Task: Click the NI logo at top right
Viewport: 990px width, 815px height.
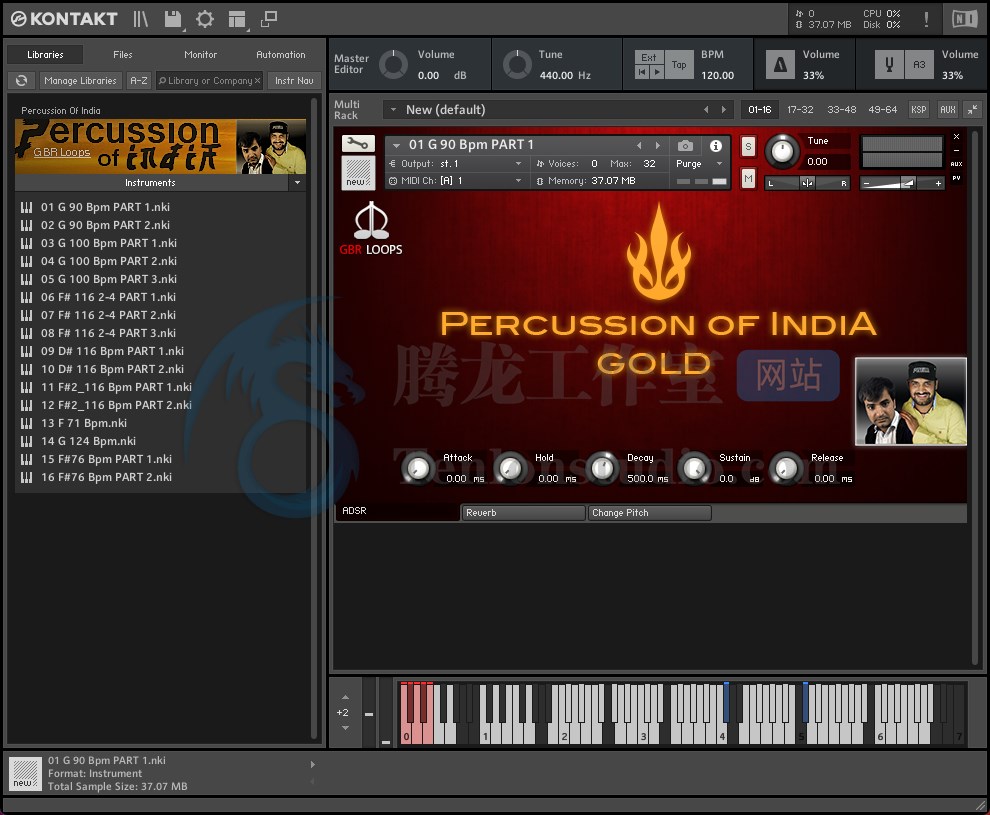Action: [964, 19]
